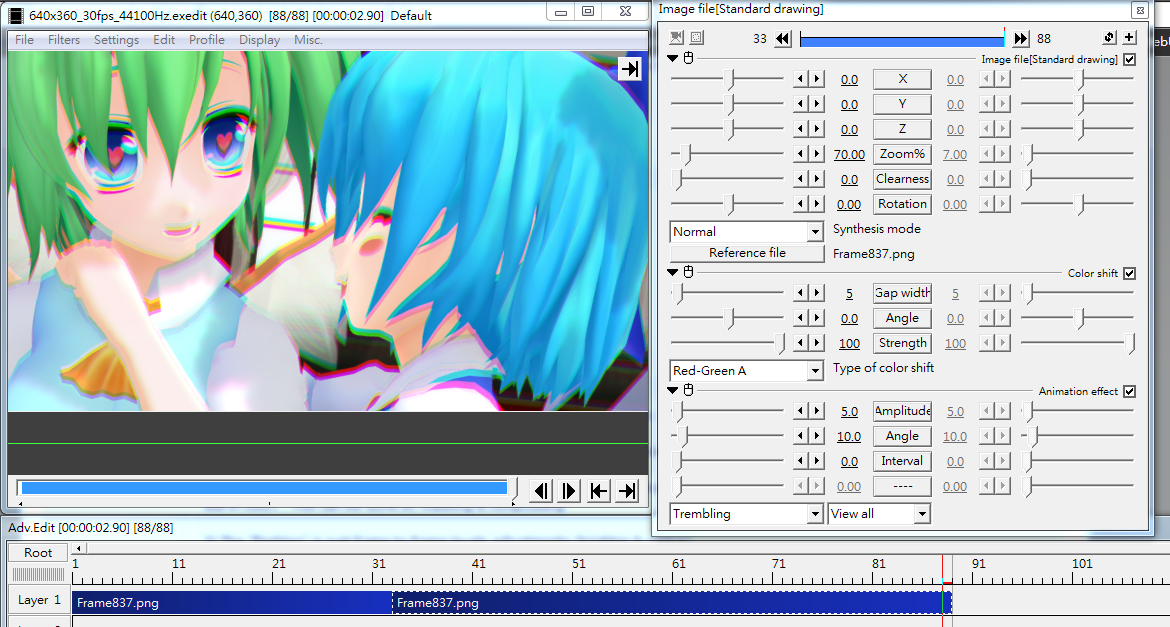Click the Zoom% parameter button
Image resolution: width=1170 pixels, height=627 pixels.
(902, 154)
